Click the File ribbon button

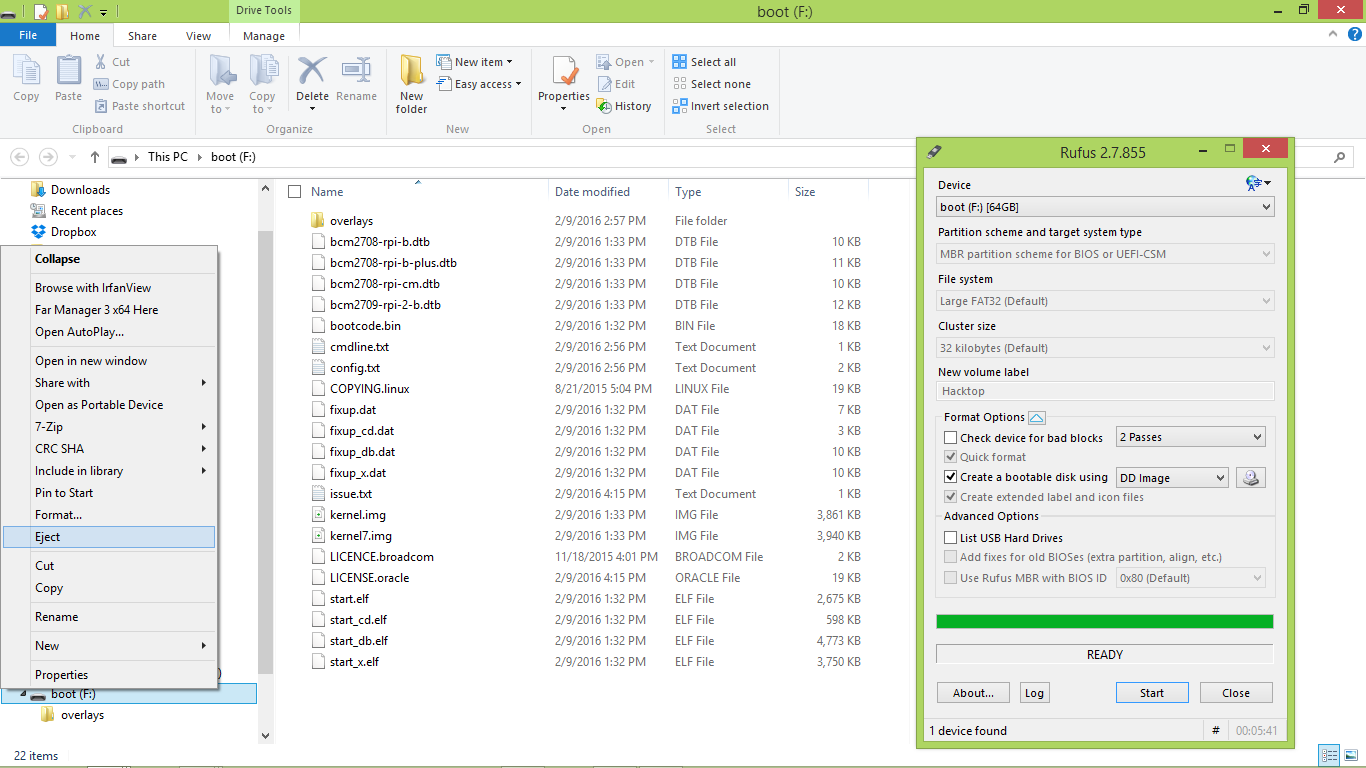click(28, 36)
